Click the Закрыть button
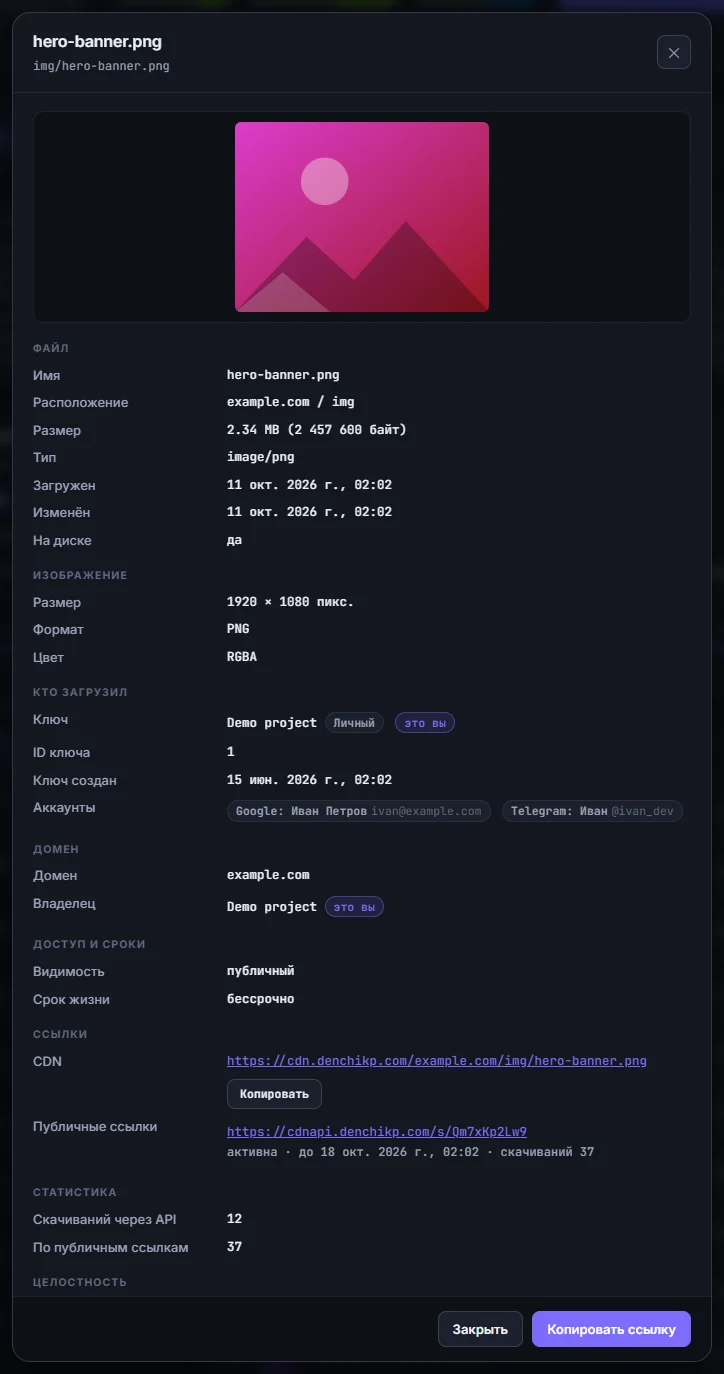724x1374 pixels. [480, 1329]
